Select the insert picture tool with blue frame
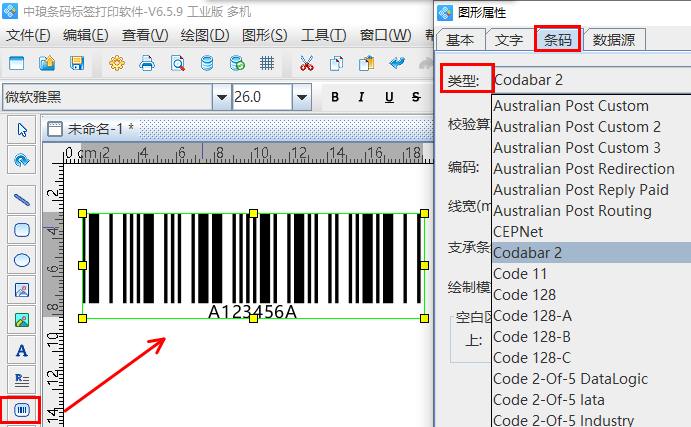The height and width of the screenshot is (427, 691). (22, 290)
